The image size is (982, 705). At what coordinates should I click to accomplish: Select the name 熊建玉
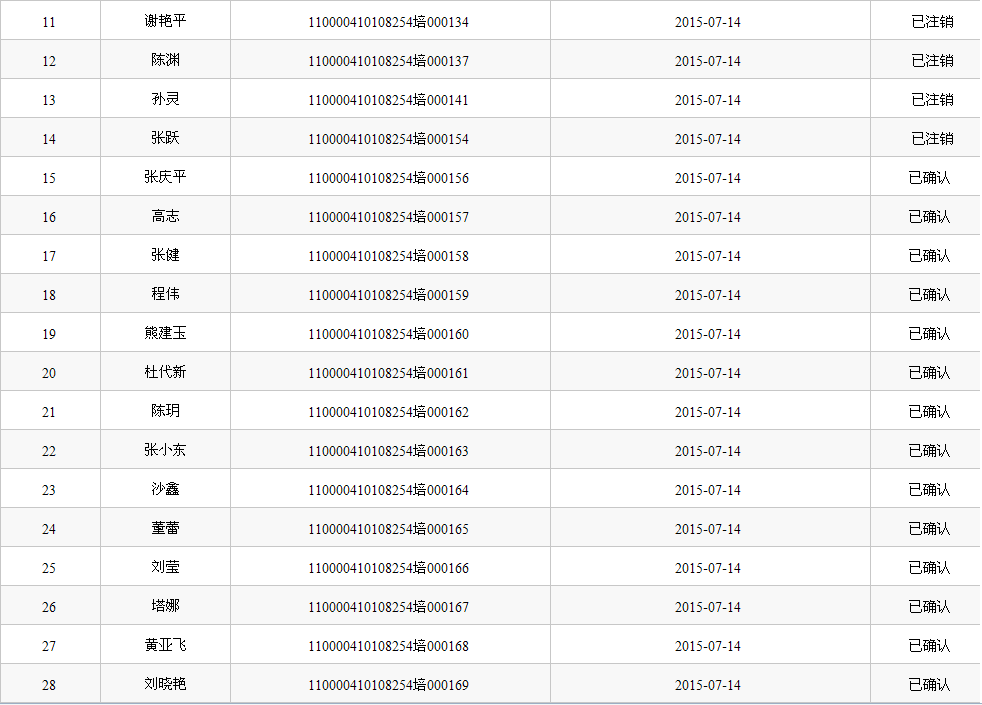[165, 334]
